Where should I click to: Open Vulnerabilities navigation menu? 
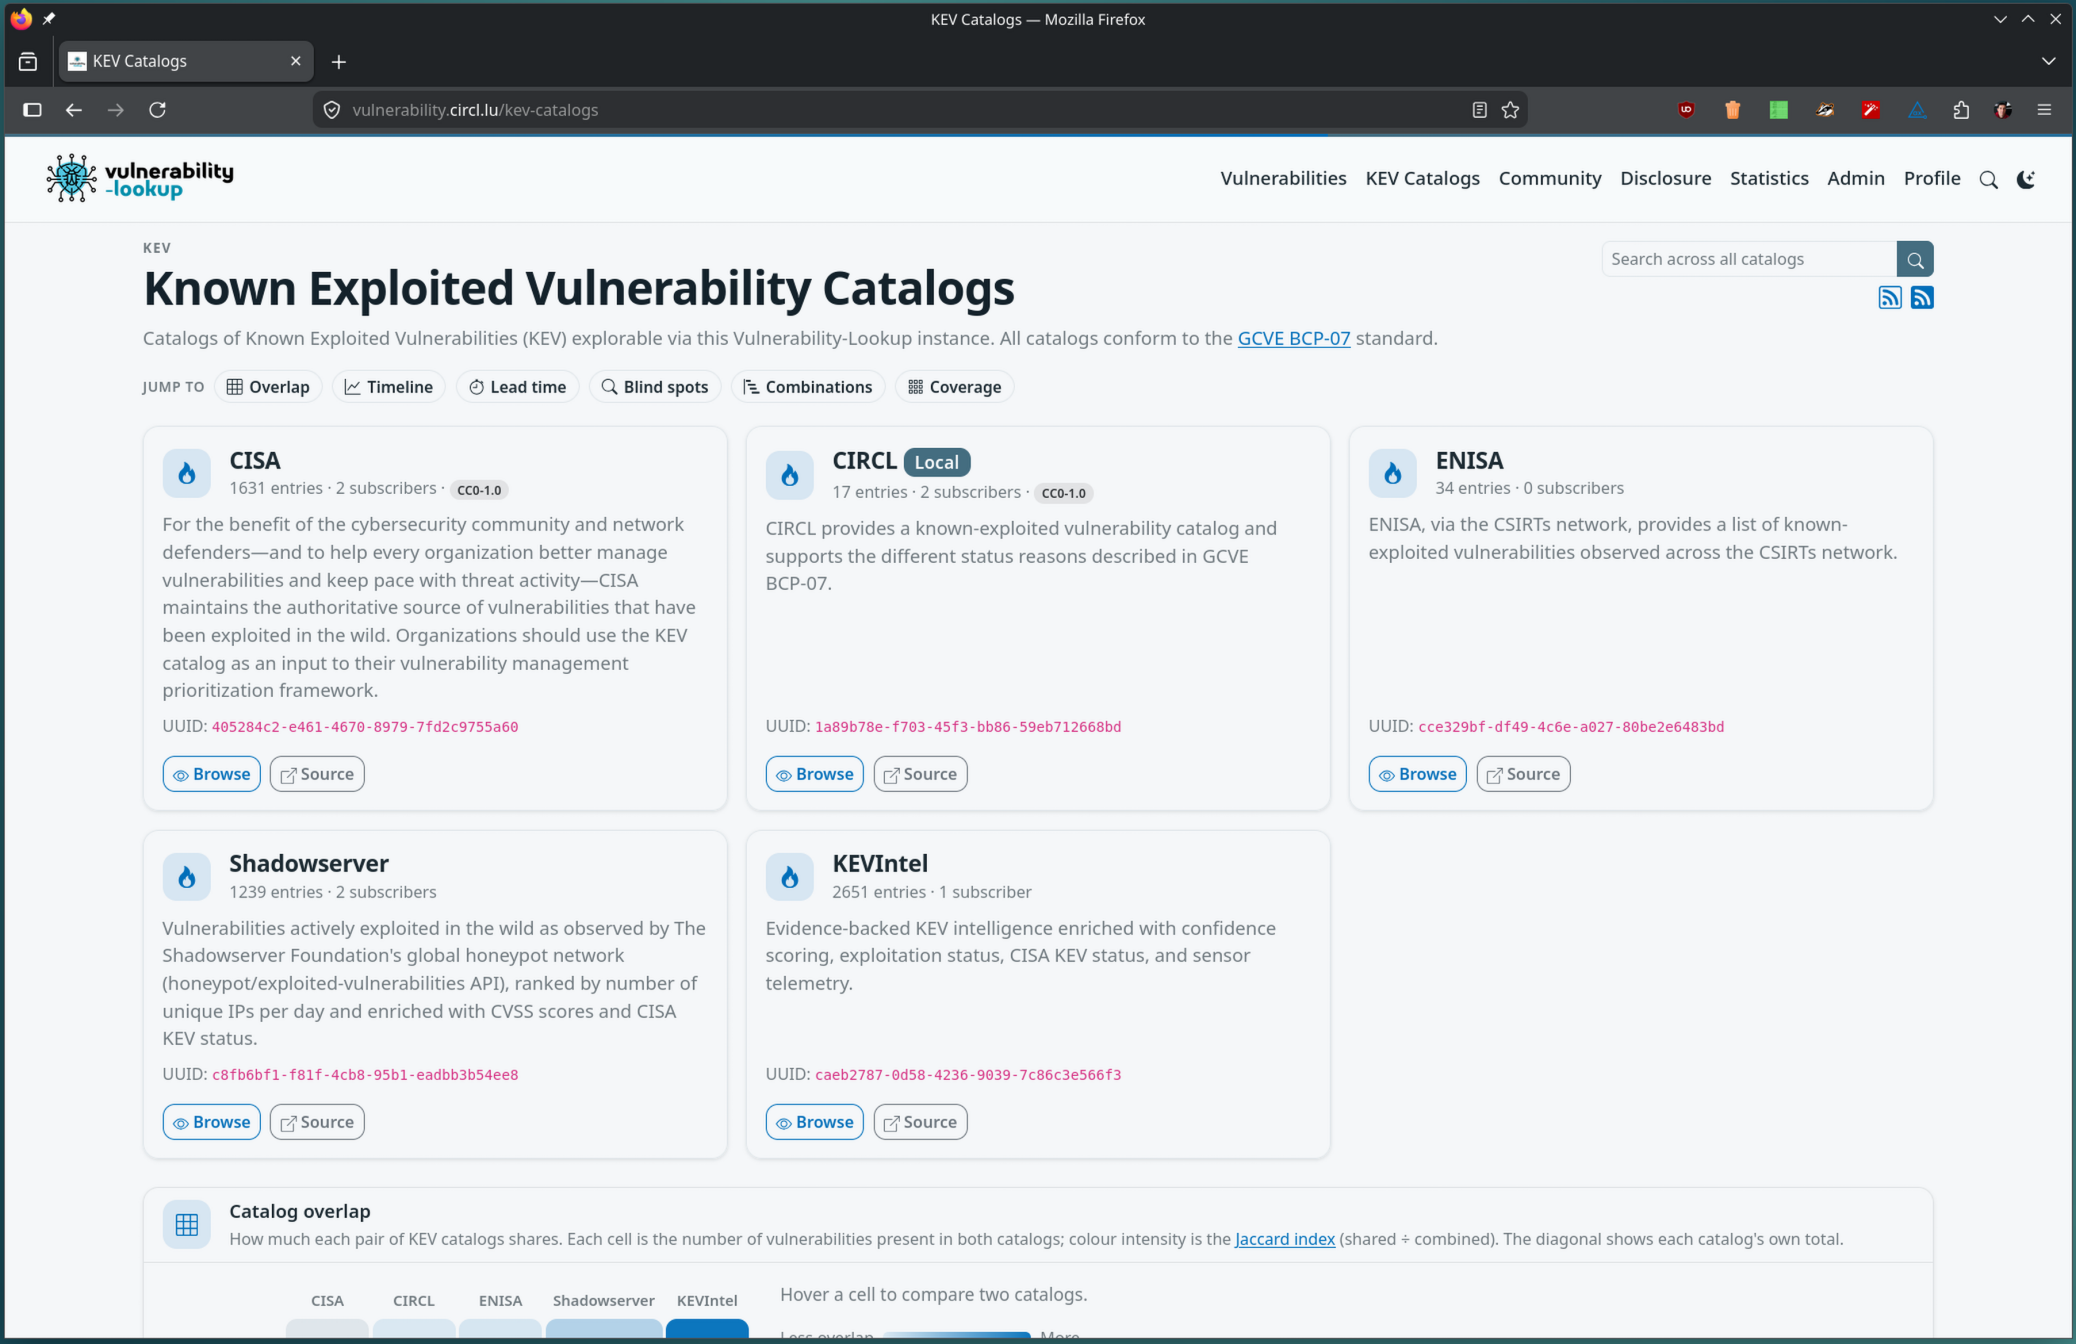(x=1283, y=179)
